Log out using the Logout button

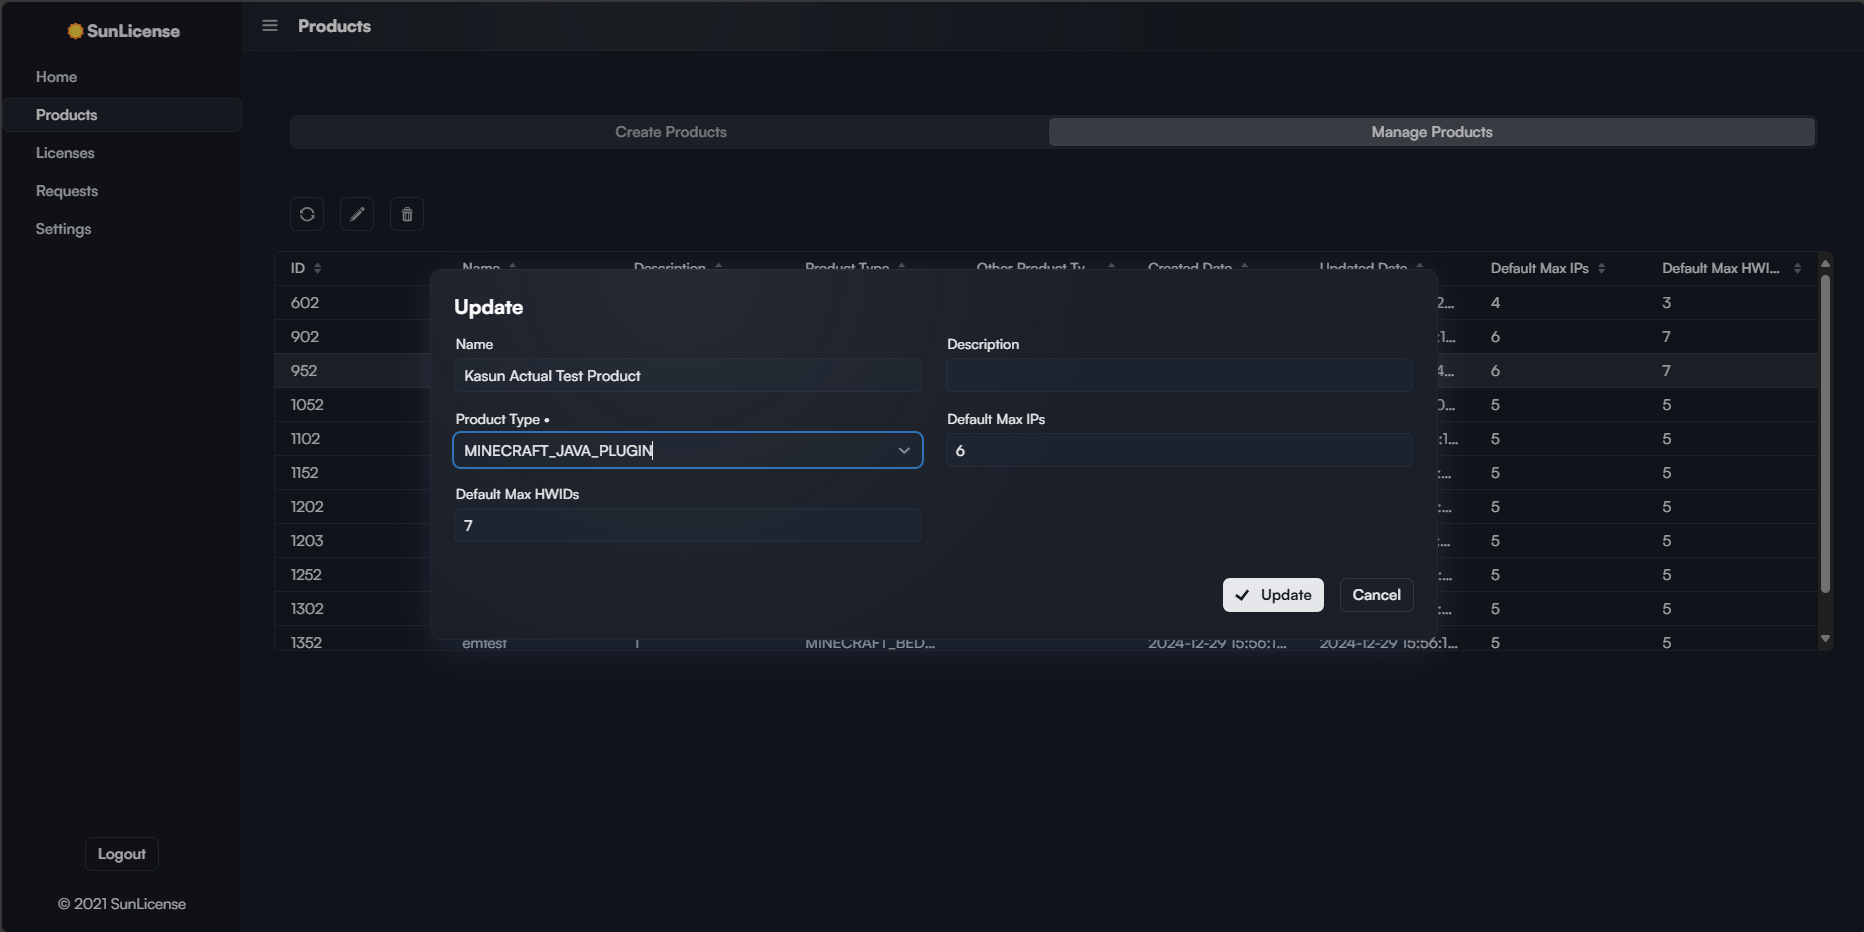pos(122,854)
